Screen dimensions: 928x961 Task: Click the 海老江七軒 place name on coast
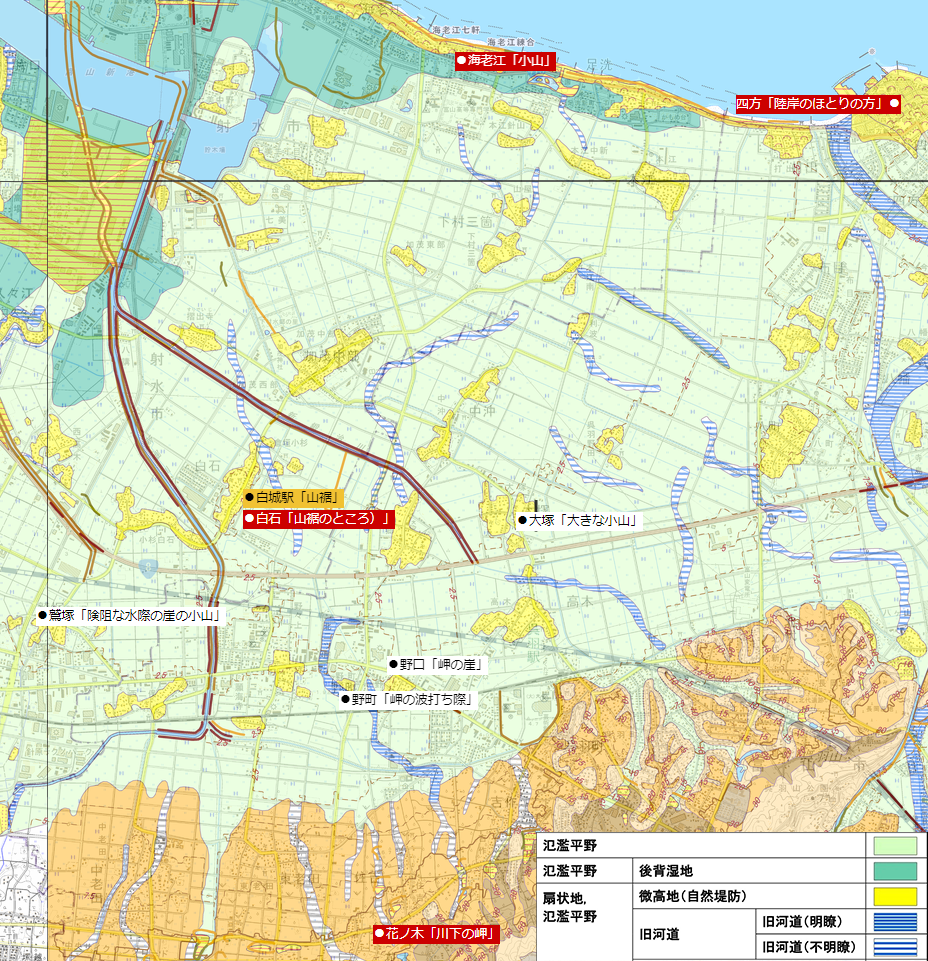(x=458, y=33)
